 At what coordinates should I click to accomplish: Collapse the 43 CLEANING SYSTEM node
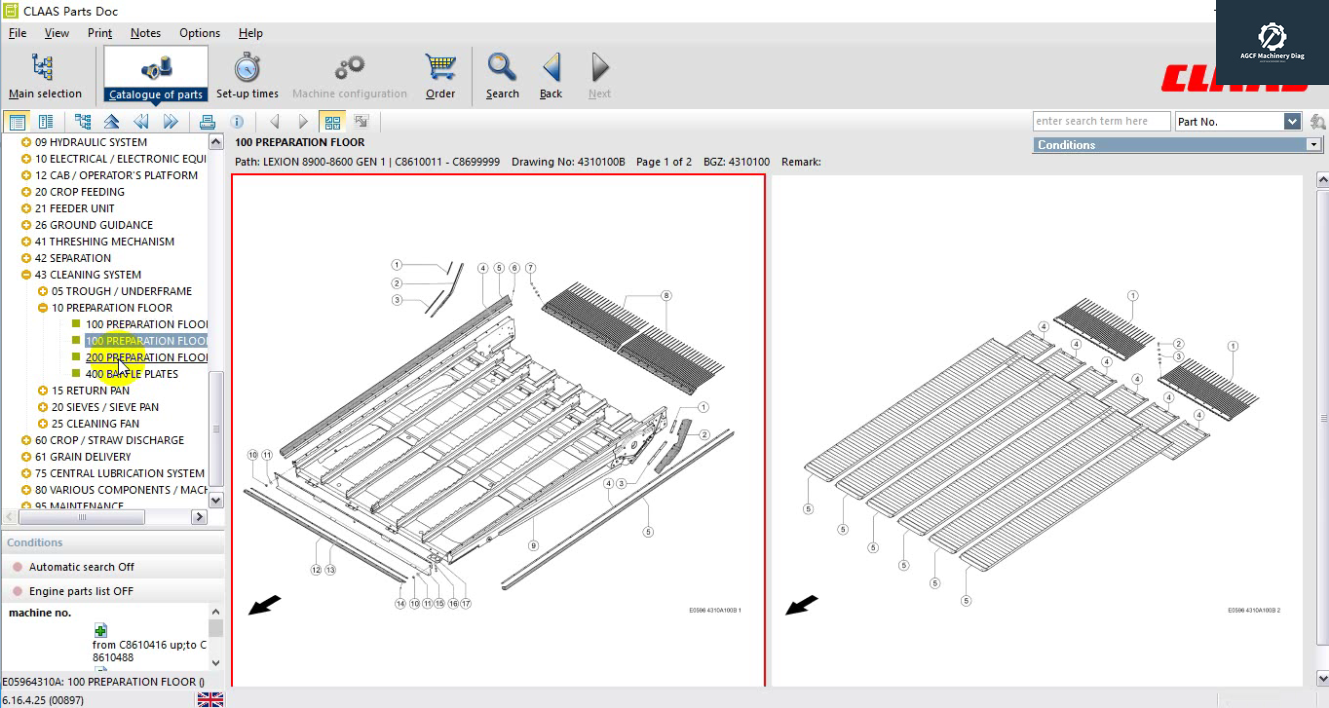click(x=26, y=275)
